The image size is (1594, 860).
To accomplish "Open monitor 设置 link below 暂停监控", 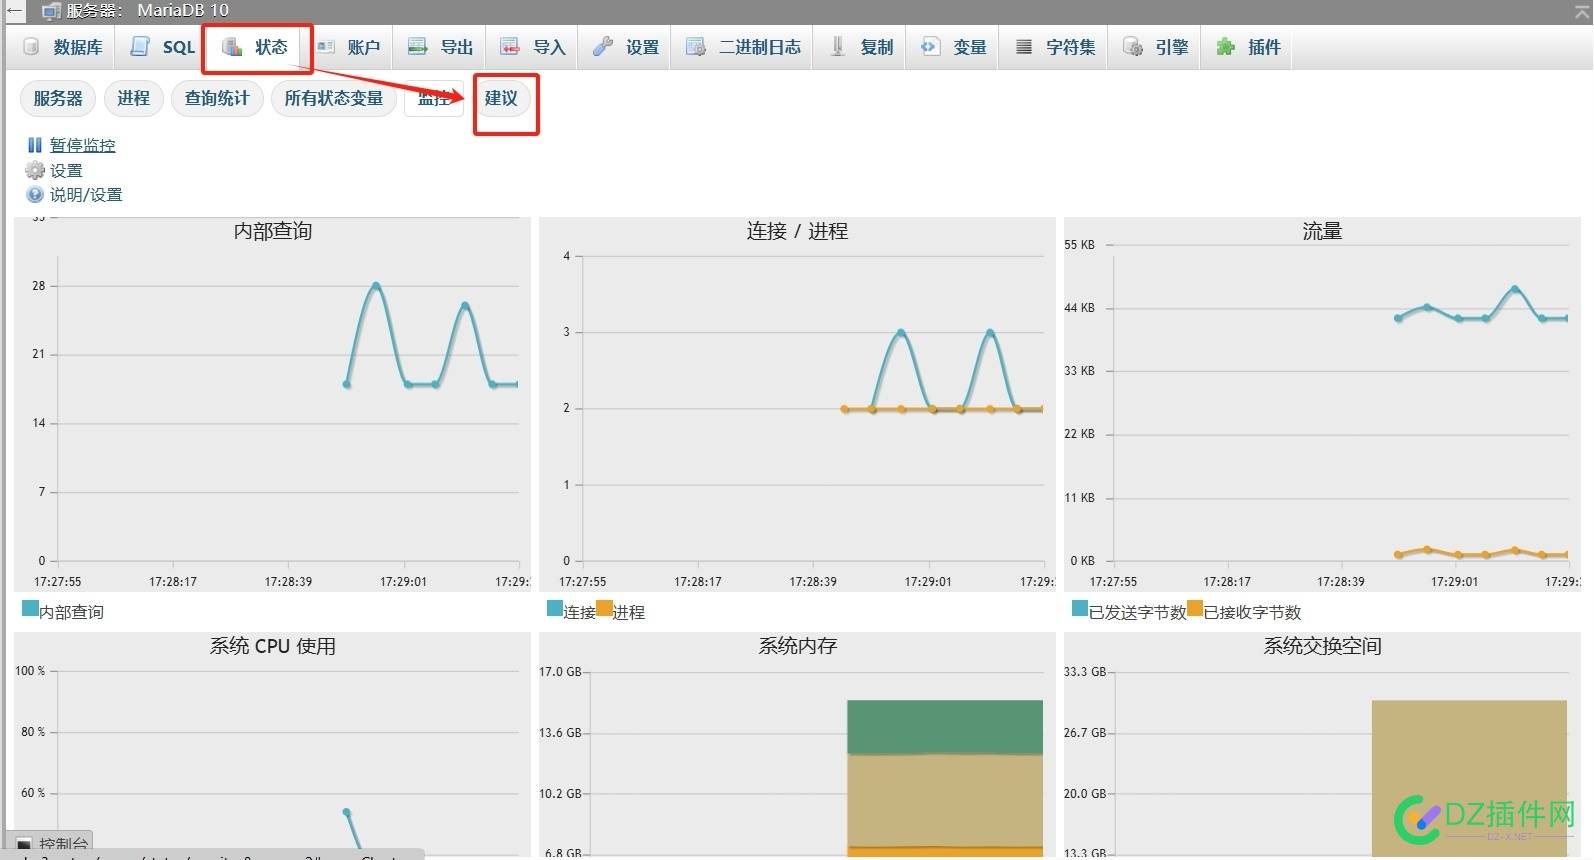I will pos(66,171).
